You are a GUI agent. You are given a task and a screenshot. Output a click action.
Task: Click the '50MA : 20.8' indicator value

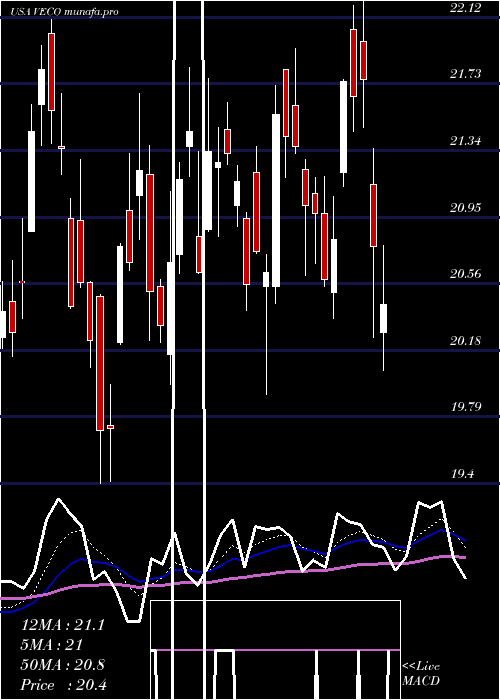pos(63,665)
